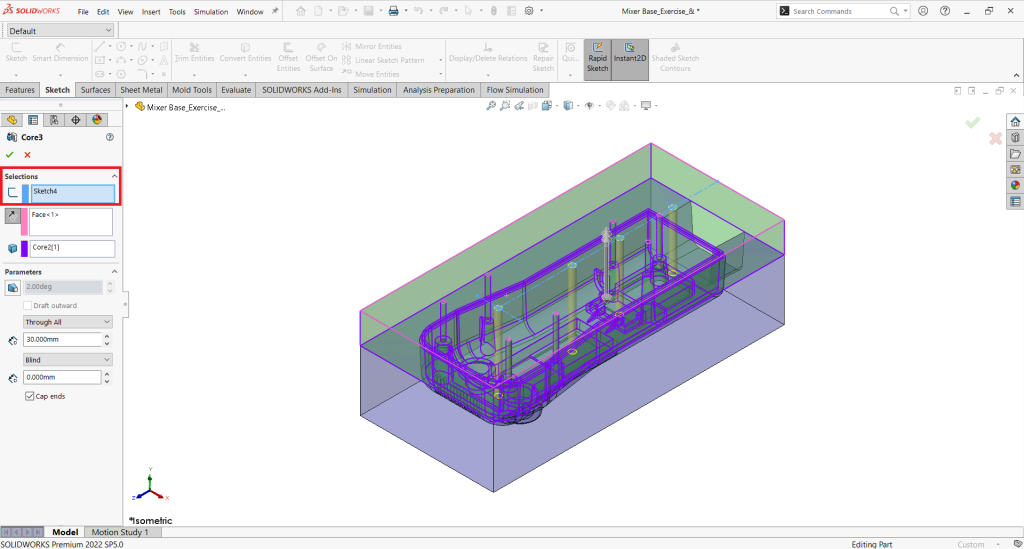1024x549 pixels.
Task: Click the Print icon in the top toolbar
Action: (393, 12)
